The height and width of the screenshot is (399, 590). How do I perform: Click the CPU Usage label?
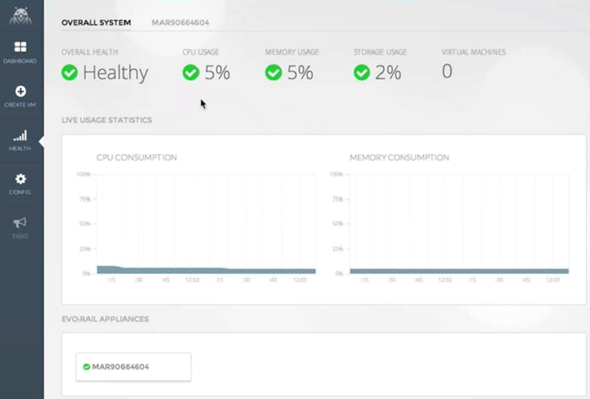(x=201, y=52)
